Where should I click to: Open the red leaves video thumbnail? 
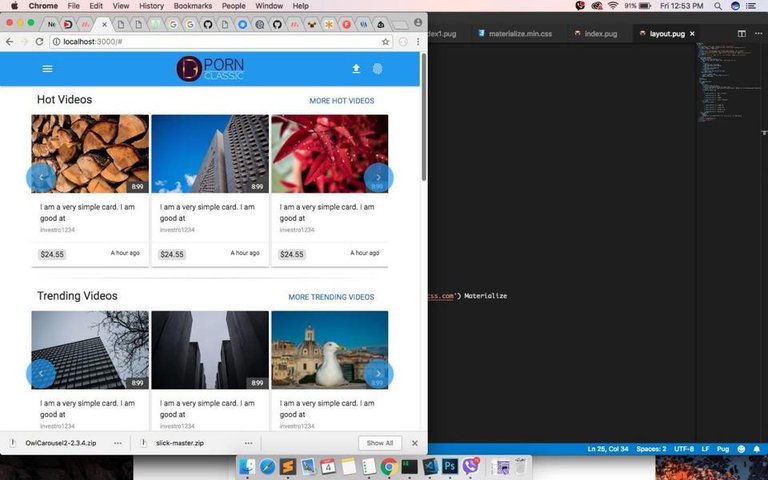coord(330,154)
